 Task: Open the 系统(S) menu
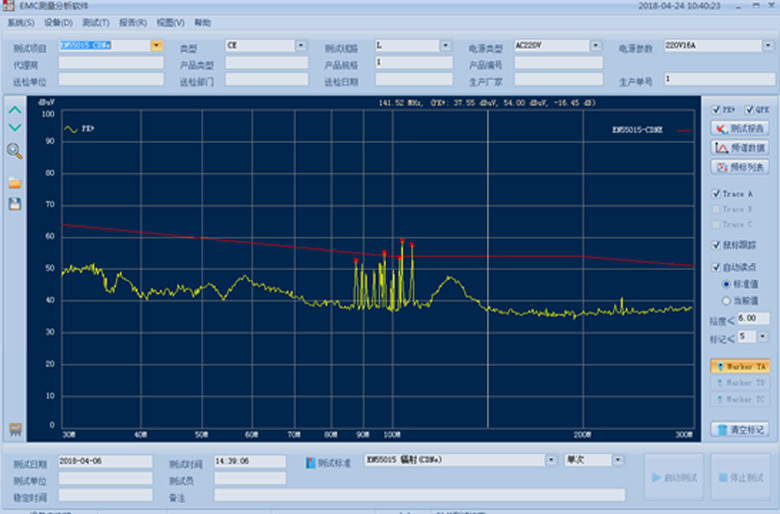pyautogui.click(x=21, y=22)
